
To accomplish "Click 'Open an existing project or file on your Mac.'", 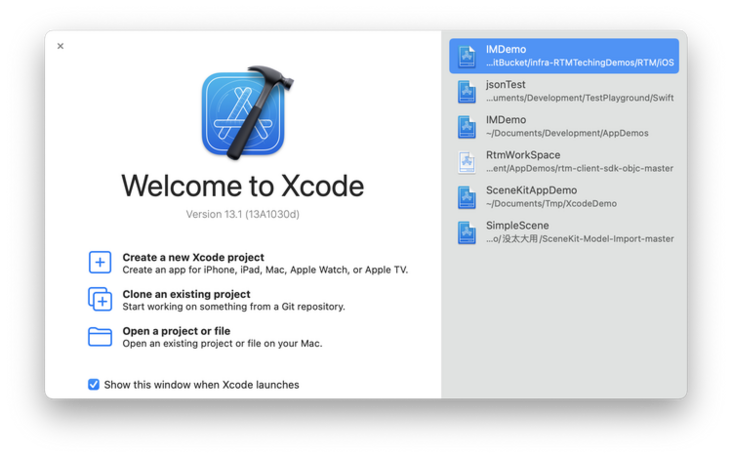I will (x=222, y=344).
